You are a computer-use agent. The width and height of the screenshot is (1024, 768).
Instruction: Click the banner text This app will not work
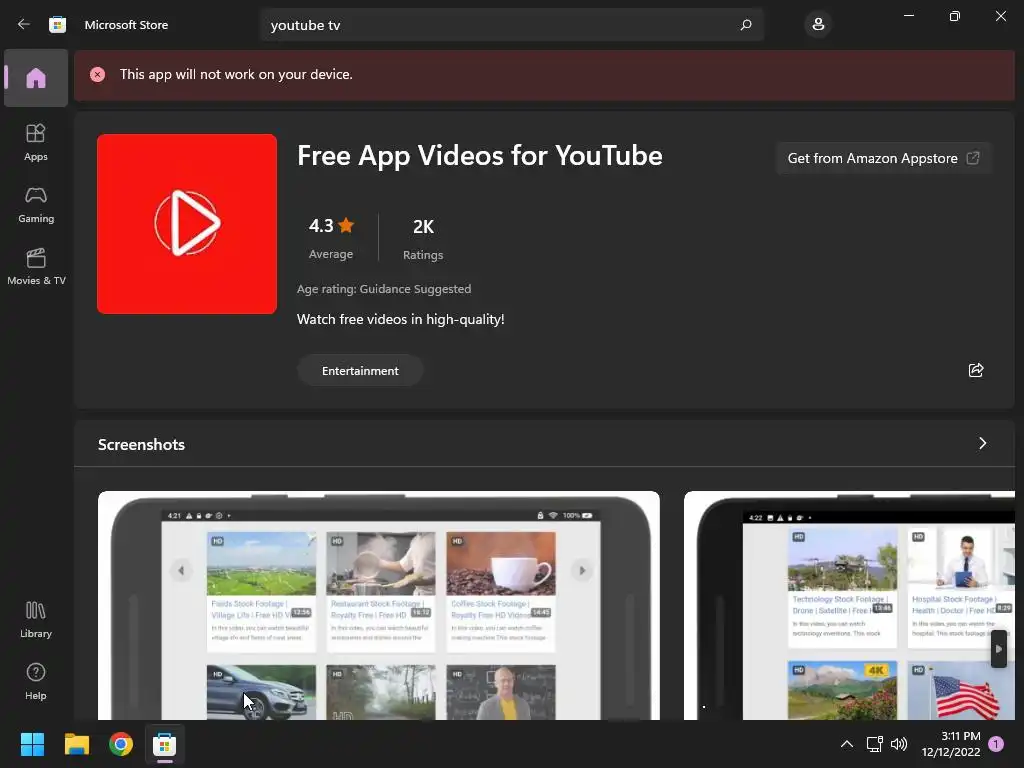pos(236,74)
